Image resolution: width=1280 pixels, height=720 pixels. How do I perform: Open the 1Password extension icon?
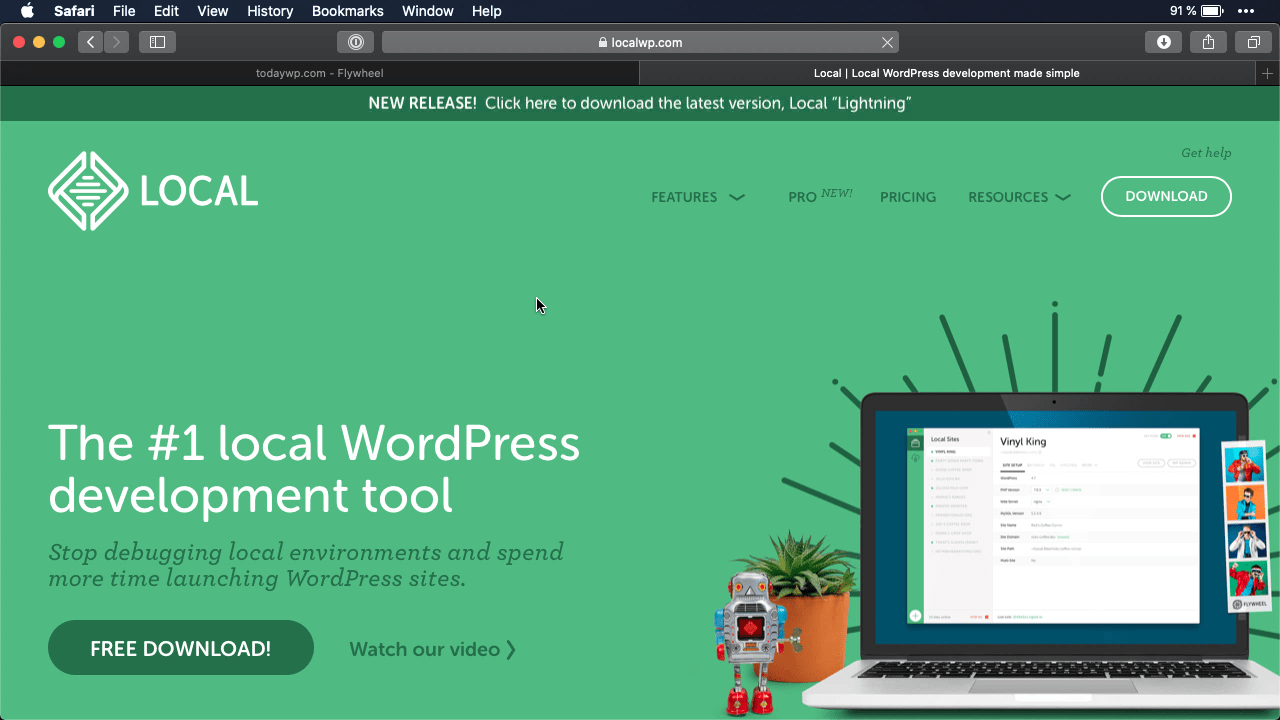click(355, 42)
